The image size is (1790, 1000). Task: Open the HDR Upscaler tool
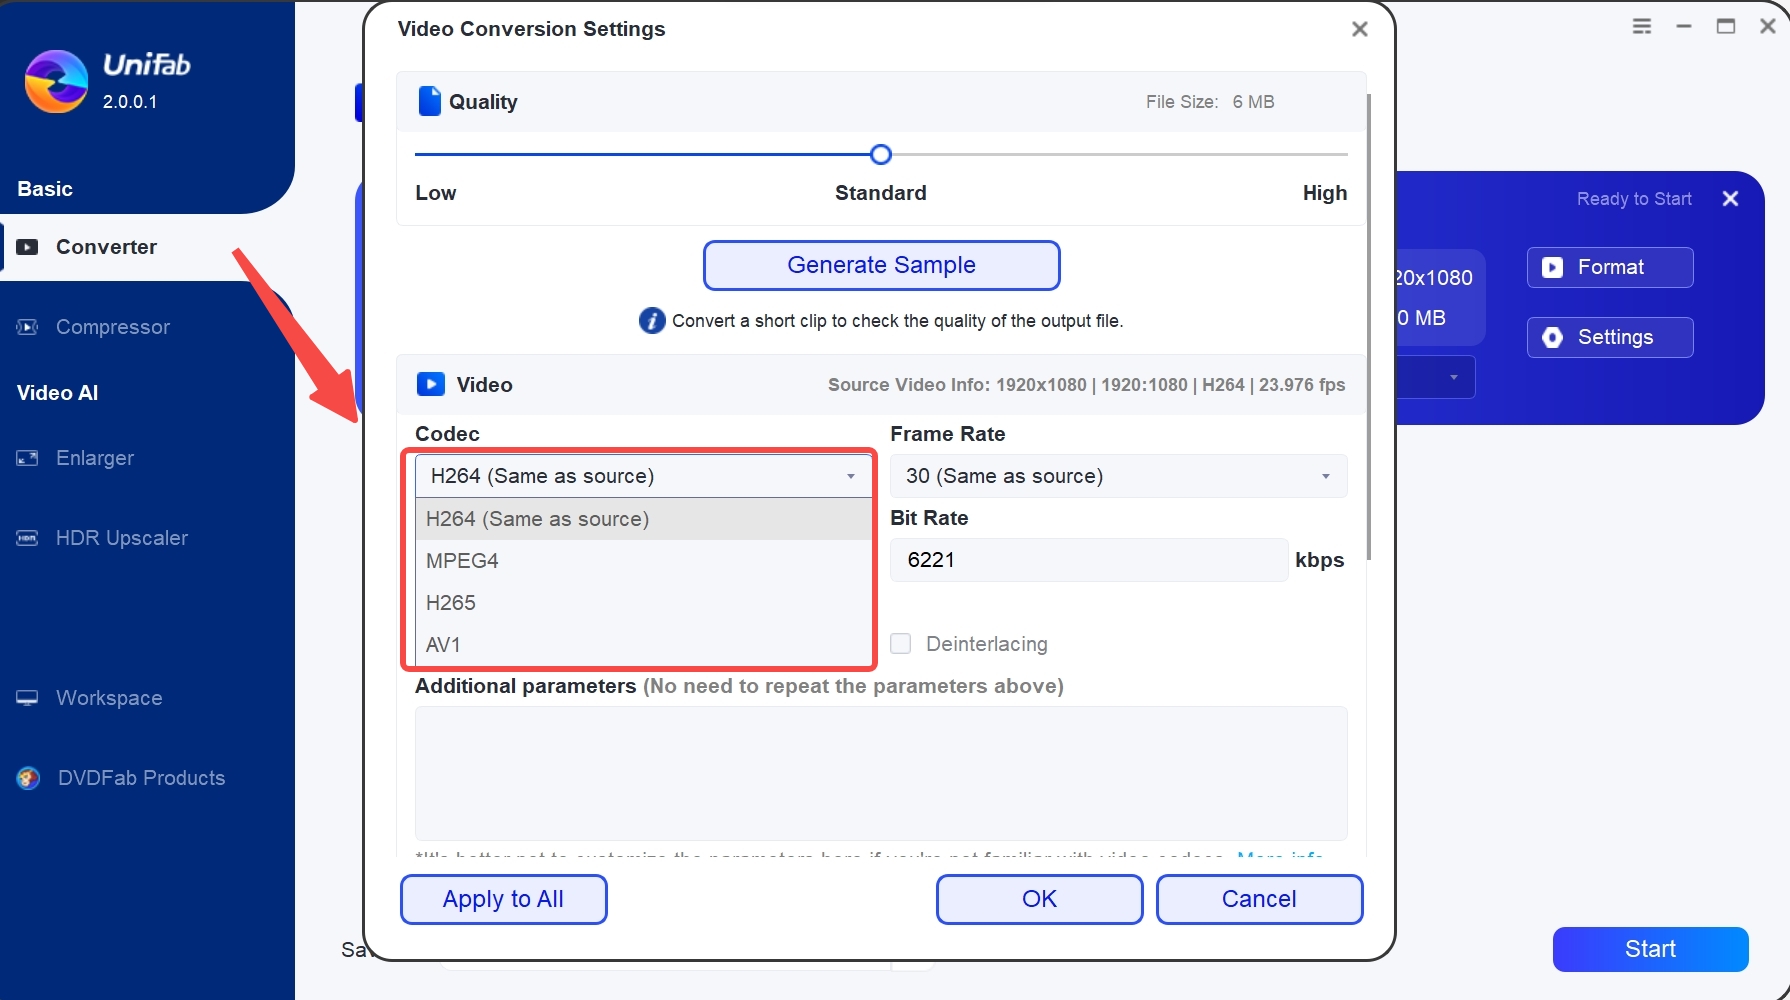pyautogui.click(x=120, y=538)
